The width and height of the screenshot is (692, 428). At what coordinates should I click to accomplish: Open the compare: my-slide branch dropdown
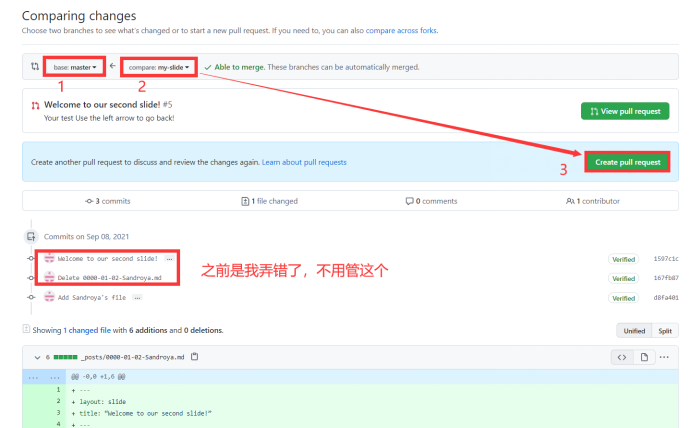click(x=159, y=67)
